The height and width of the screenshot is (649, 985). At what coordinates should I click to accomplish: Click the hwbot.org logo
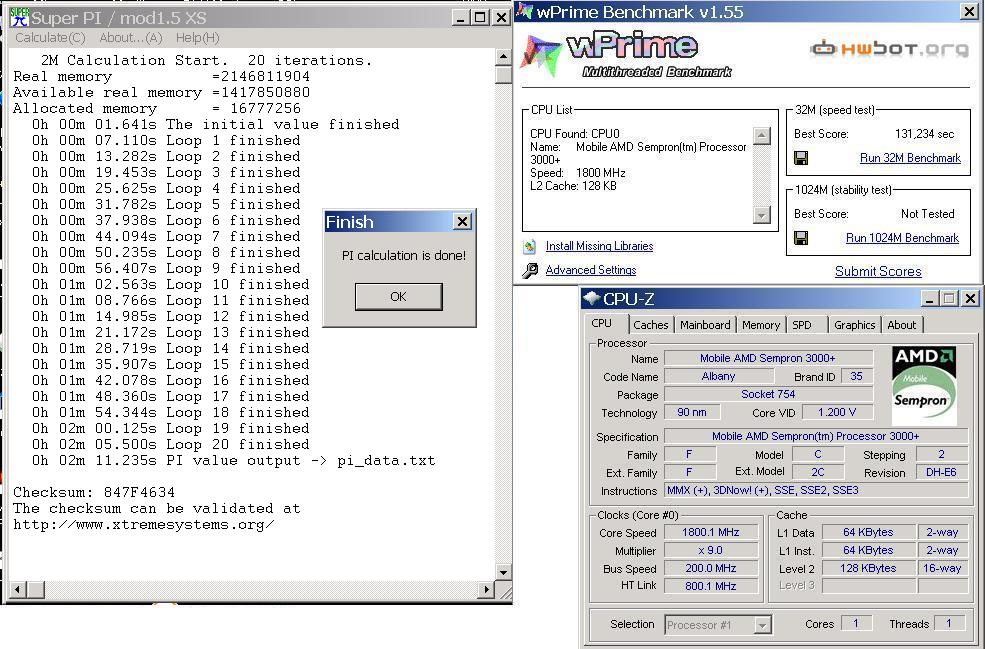coord(889,48)
